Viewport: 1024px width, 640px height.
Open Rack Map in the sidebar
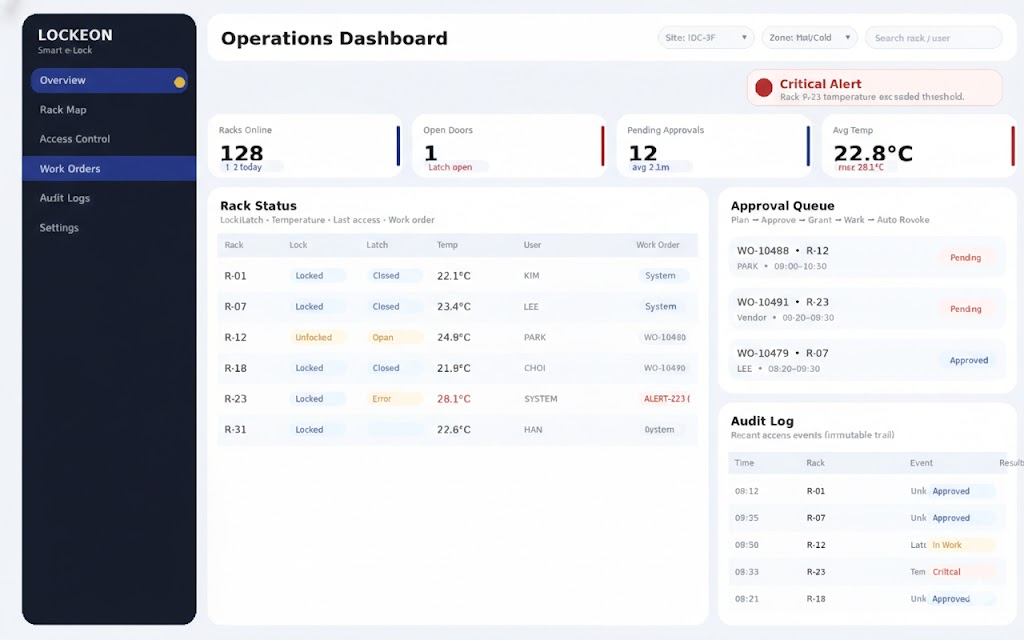click(x=63, y=110)
